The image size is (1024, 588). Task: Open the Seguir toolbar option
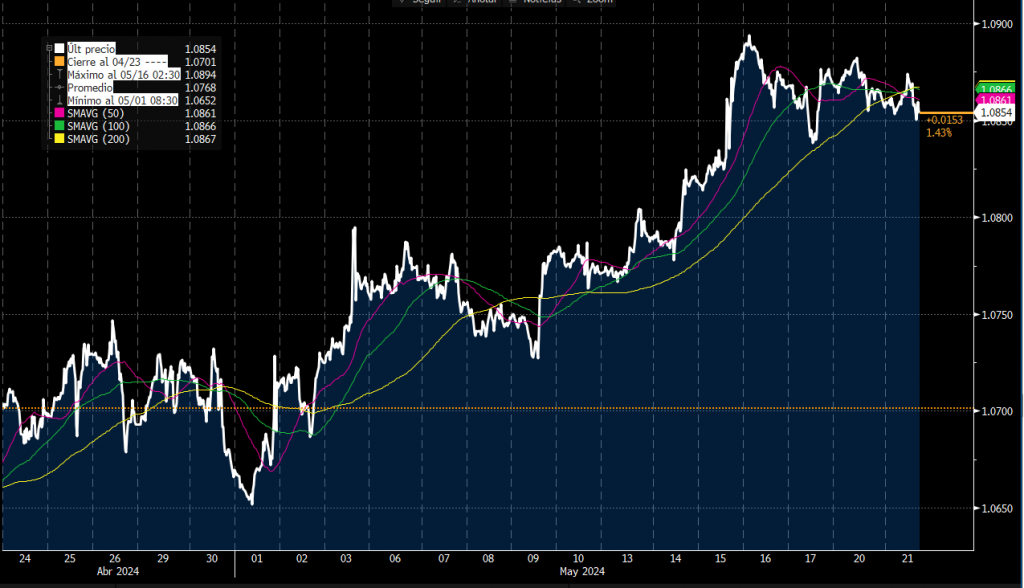coord(426,3)
